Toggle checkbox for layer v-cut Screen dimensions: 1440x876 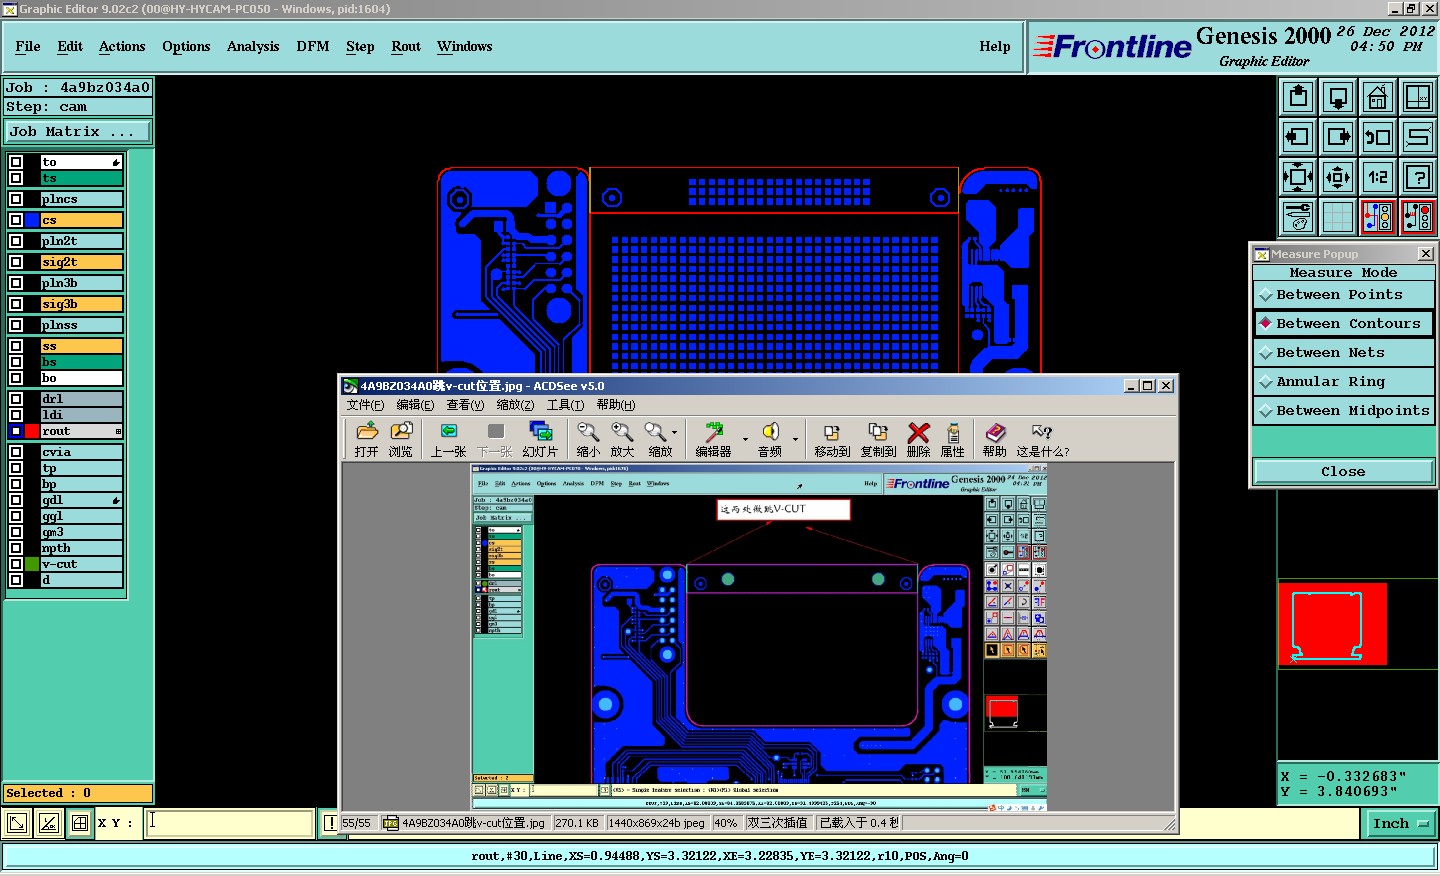pos(16,564)
